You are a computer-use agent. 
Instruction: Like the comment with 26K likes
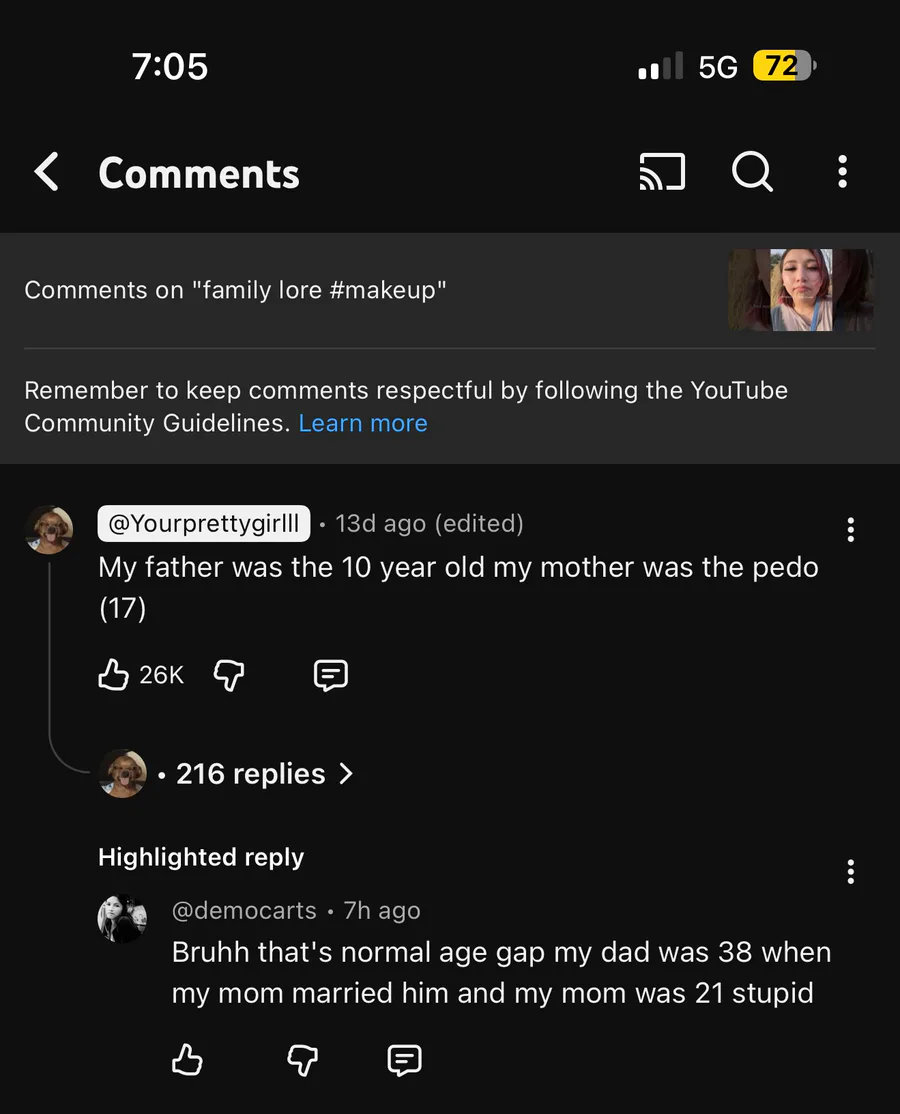114,676
